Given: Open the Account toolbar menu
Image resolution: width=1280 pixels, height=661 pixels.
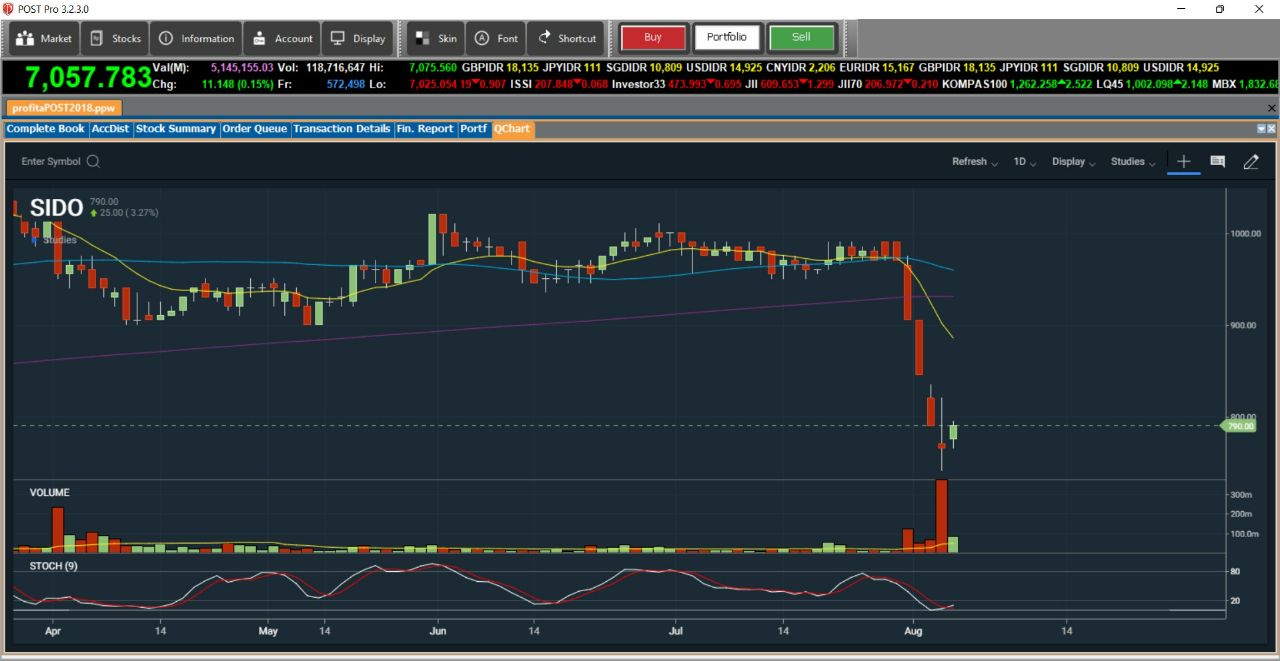Looking at the screenshot, I should tap(282, 38).
